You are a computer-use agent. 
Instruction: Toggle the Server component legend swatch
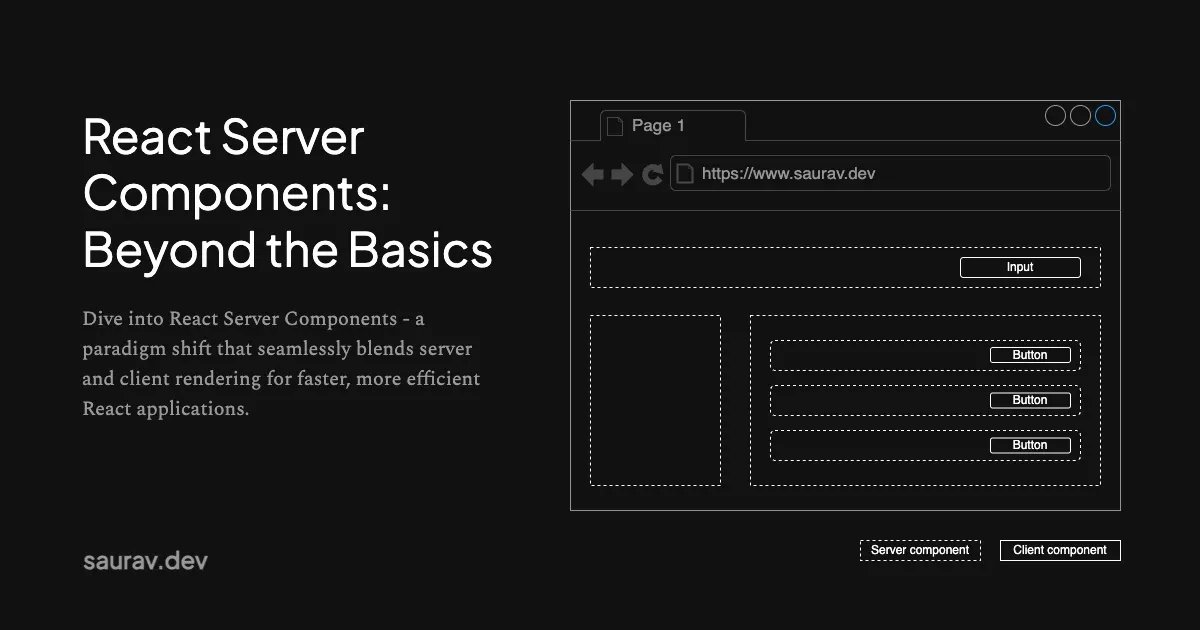click(x=920, y=550)
